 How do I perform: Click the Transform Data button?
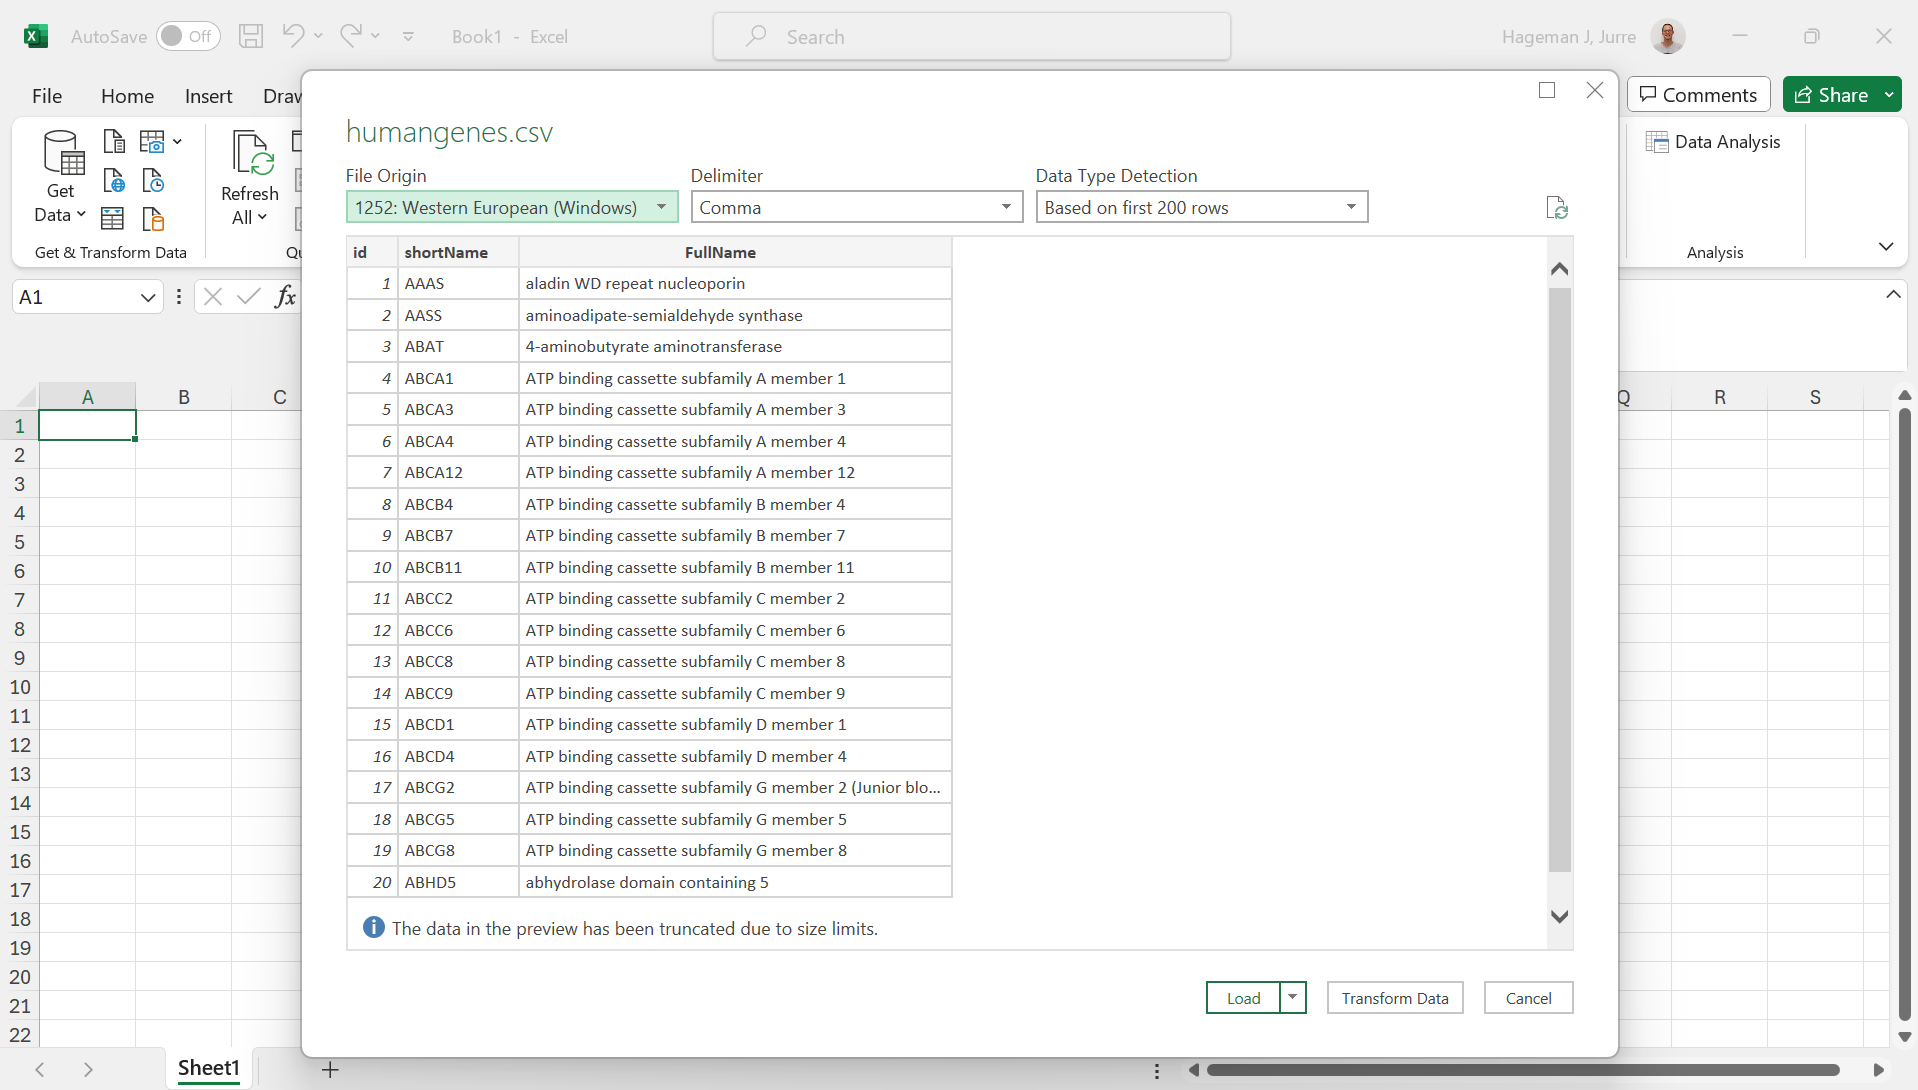(x=1394, y=998)
